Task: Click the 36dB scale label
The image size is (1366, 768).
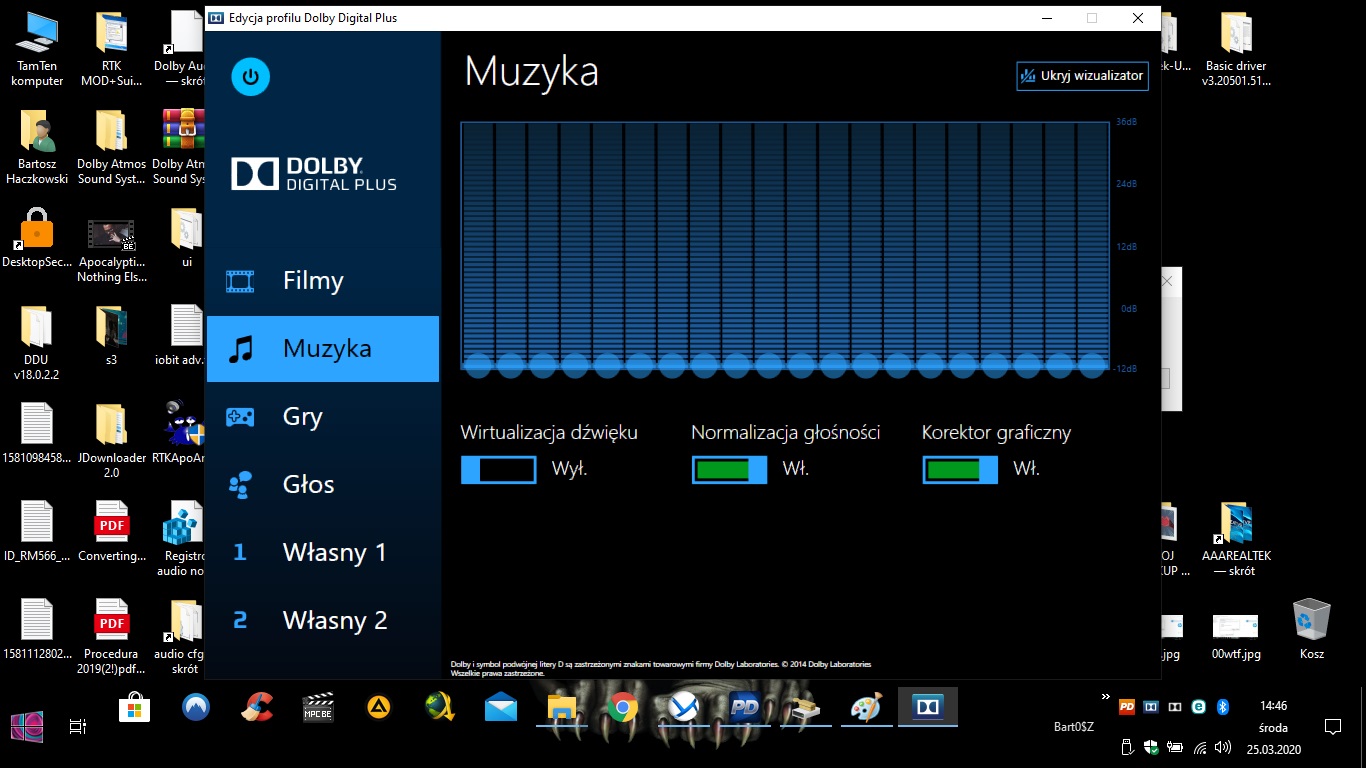Action: click(1126, 122)
